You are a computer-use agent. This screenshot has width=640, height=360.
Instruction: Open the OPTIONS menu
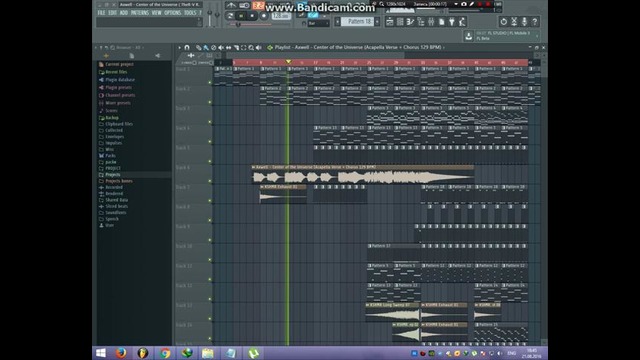pos(173,13)
